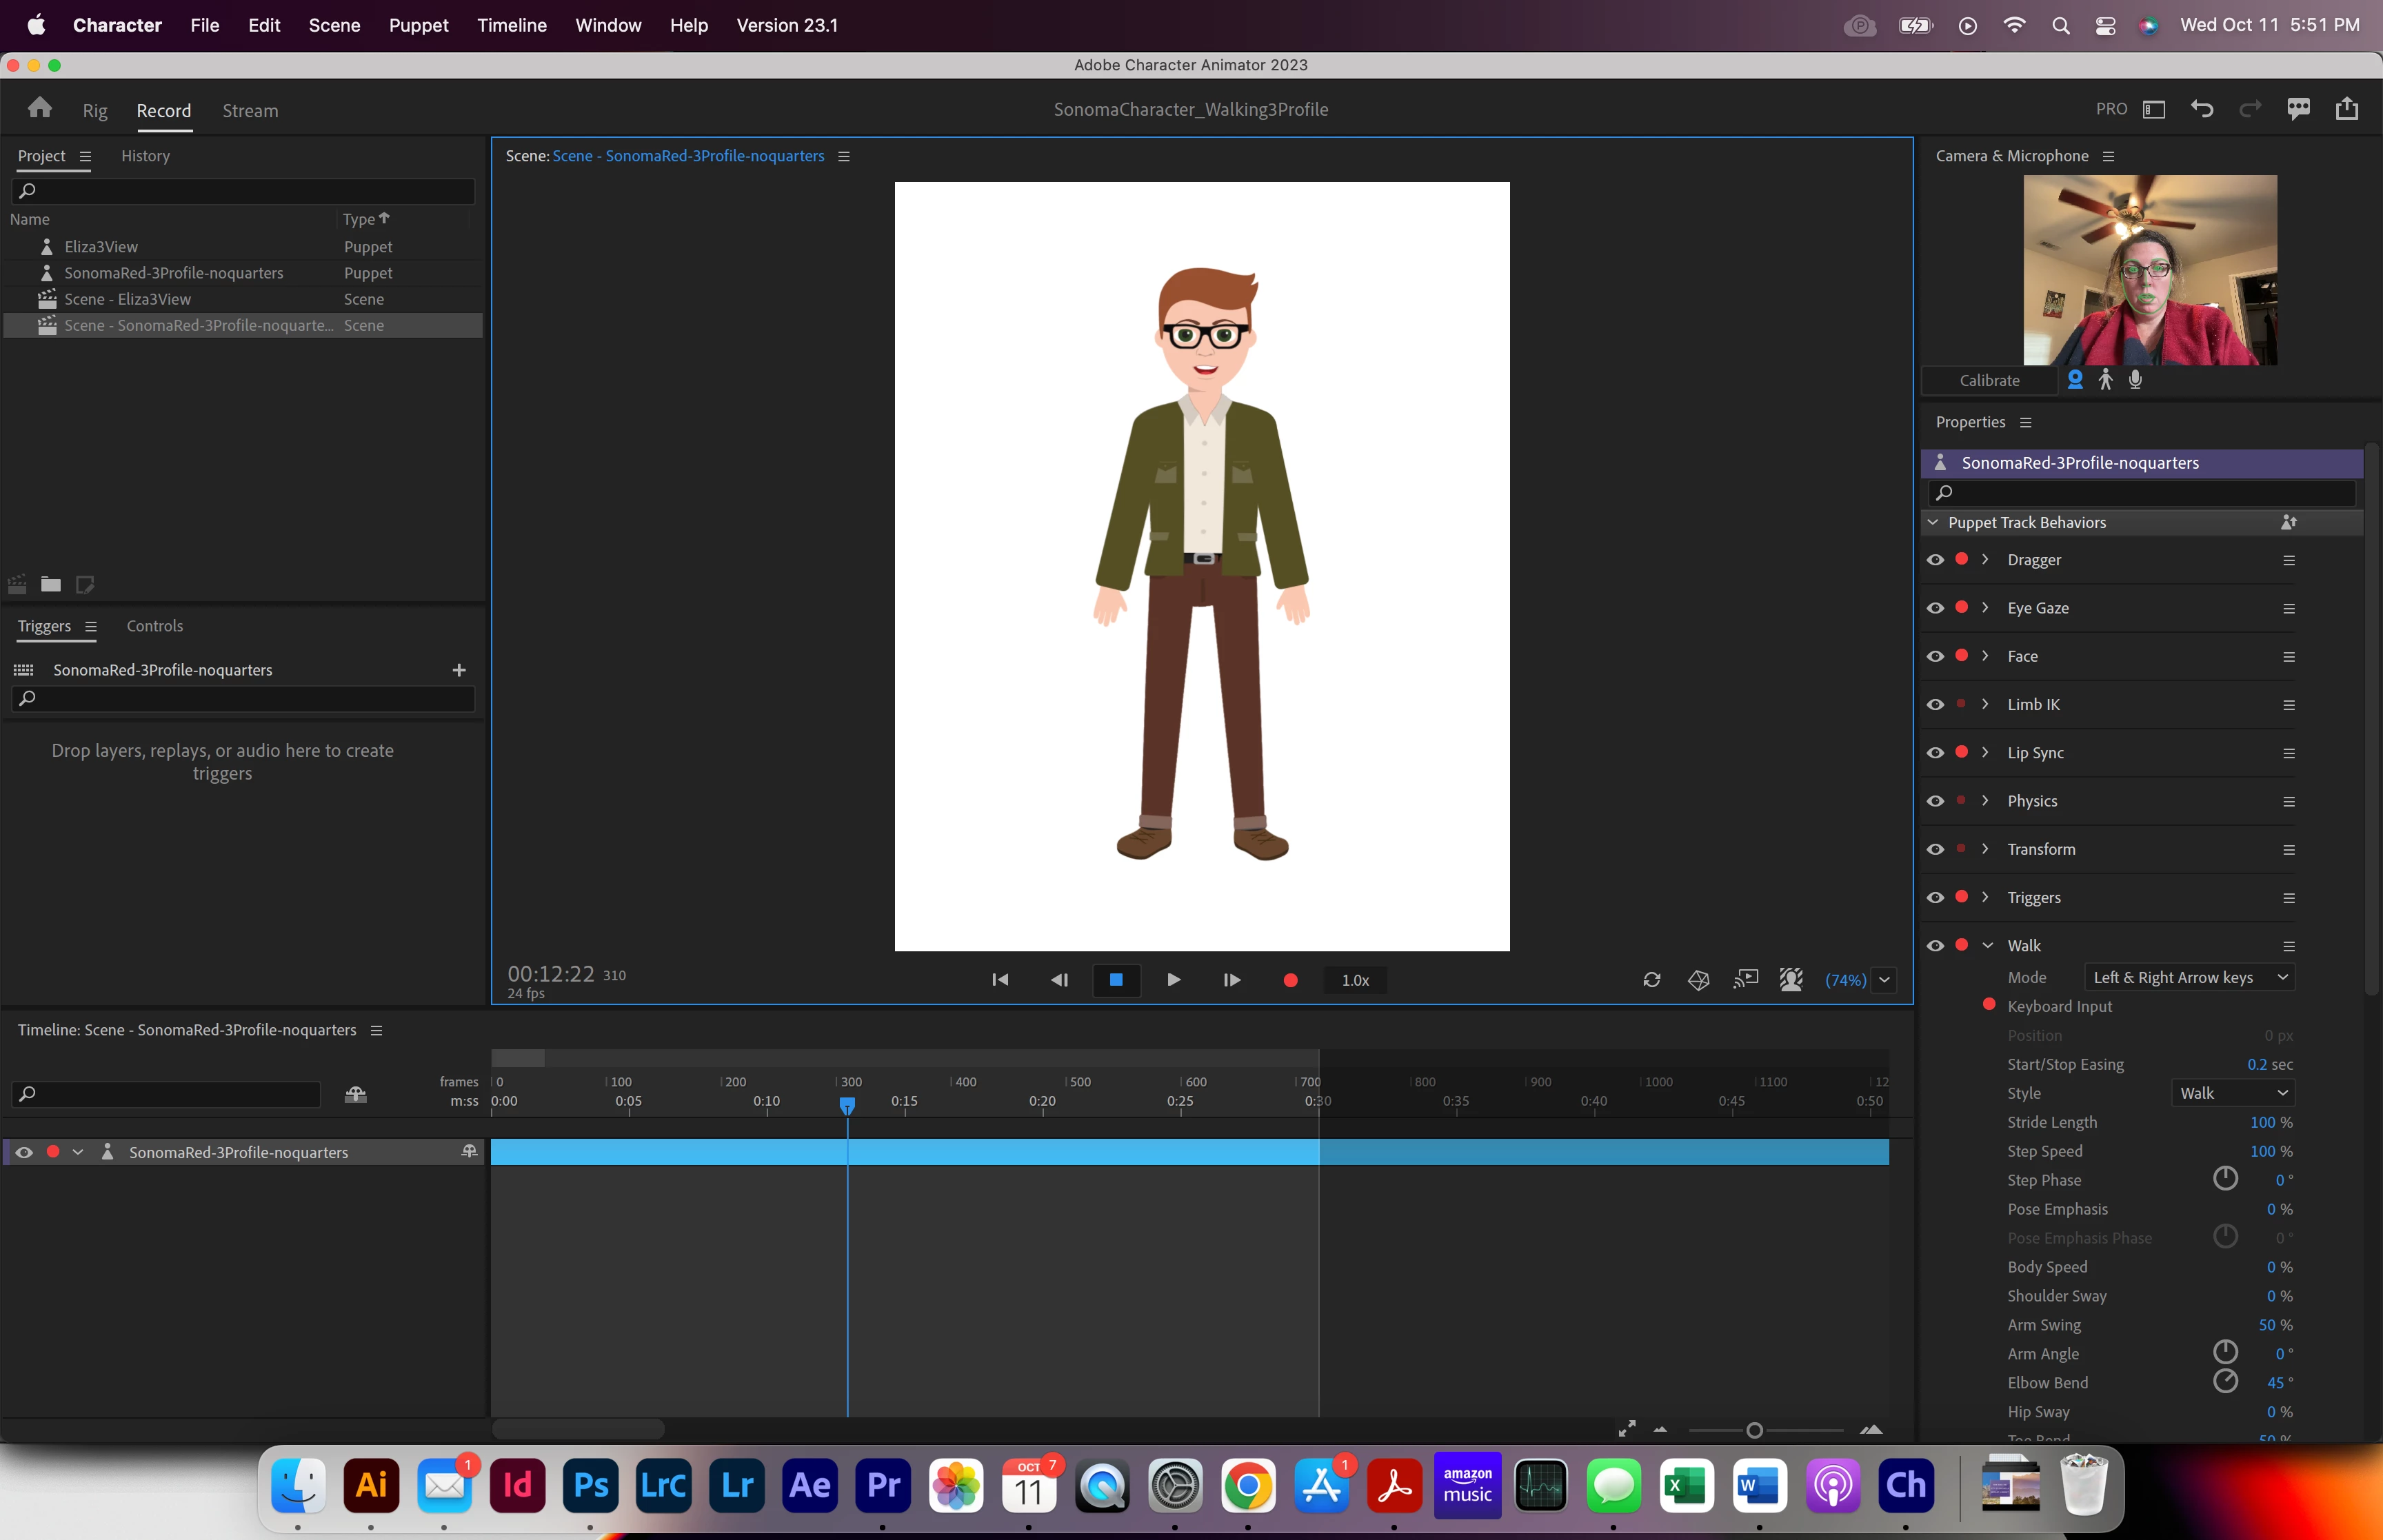Click the Share/export icon at top right
This screenshot has height=1540, width=2383.
tap(2346, 109)
